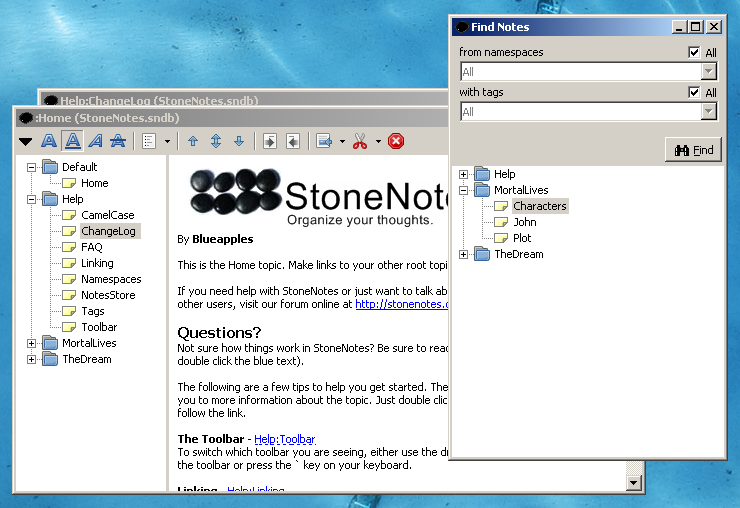Apply italic text formatting

96,141
